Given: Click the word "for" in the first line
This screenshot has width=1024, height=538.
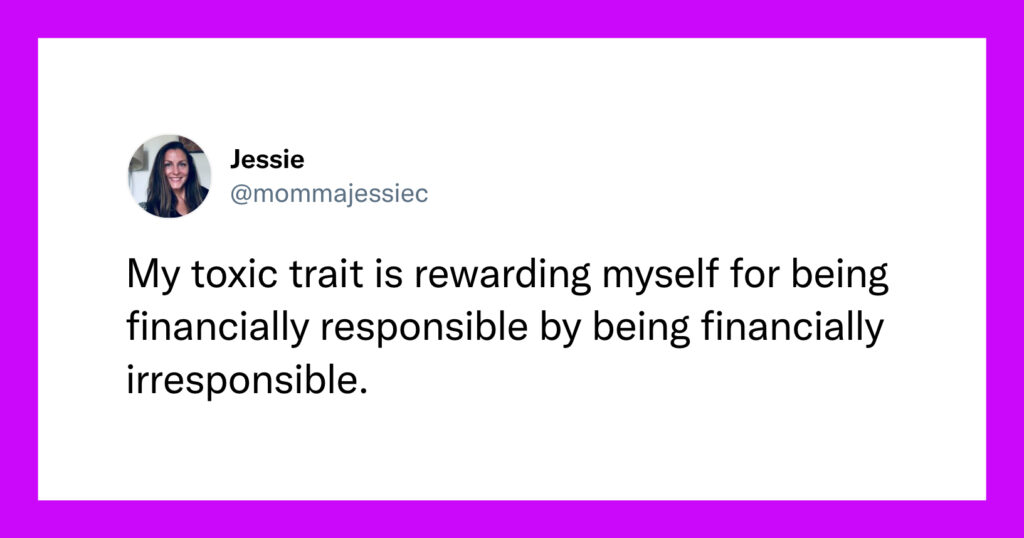Looking at the screenshot, I should [755, 274].
